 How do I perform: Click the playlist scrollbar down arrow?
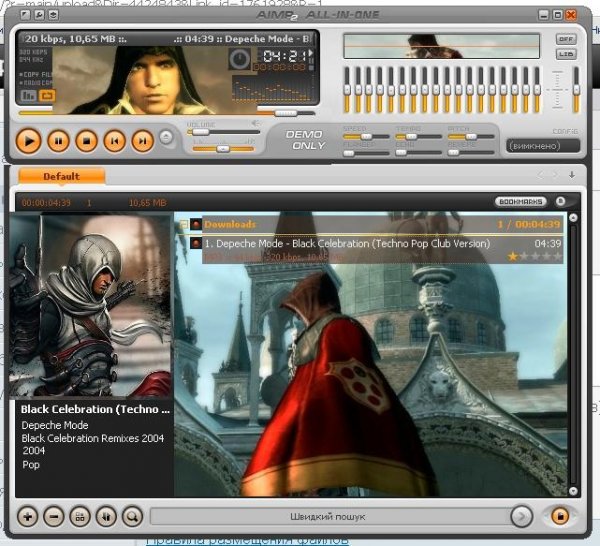click(x=573, y=491)
